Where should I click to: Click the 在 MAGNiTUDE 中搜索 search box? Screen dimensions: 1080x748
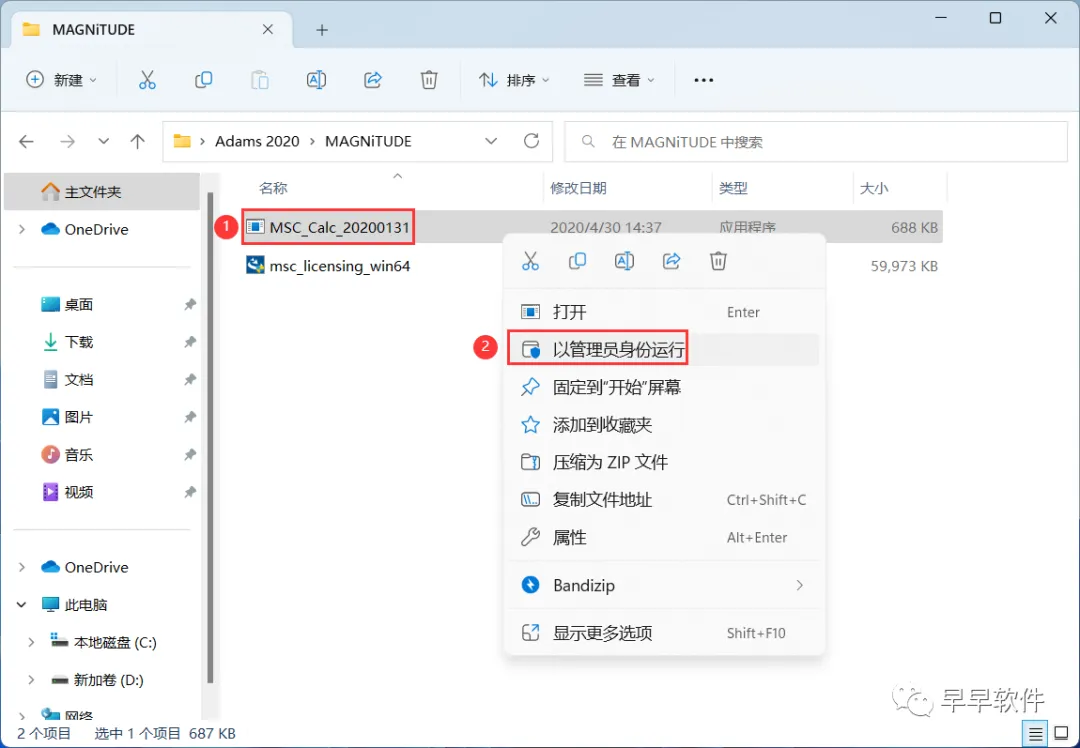pos(816,142)
